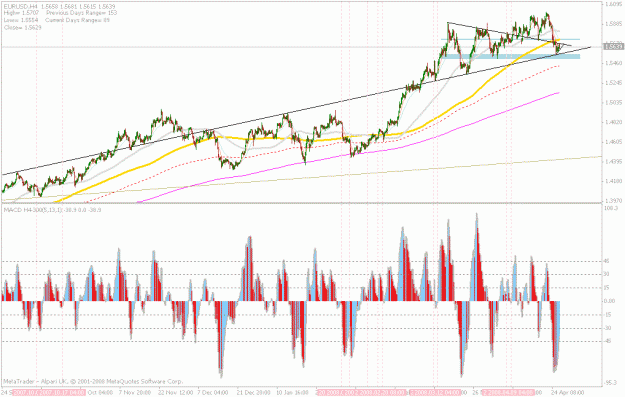
Task: Click the 1.5885 price axis label
Action: pos(613,24)
